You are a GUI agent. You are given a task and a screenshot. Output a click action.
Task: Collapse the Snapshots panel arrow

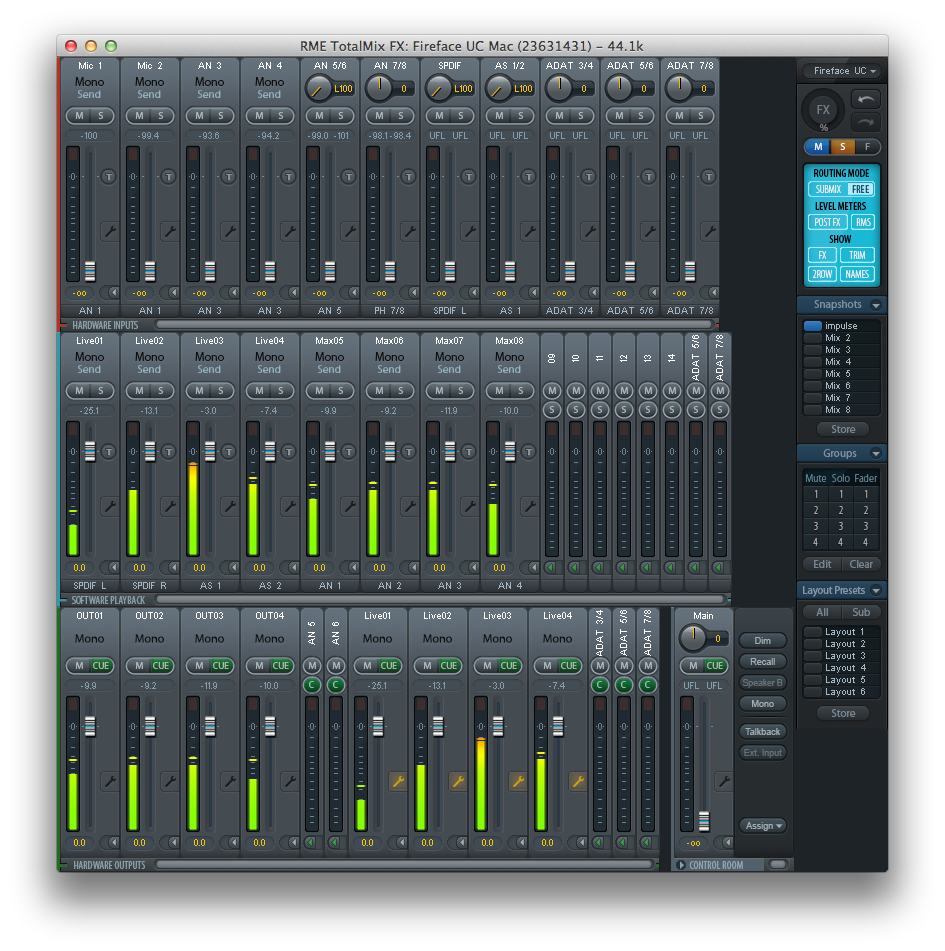point(876,304)
